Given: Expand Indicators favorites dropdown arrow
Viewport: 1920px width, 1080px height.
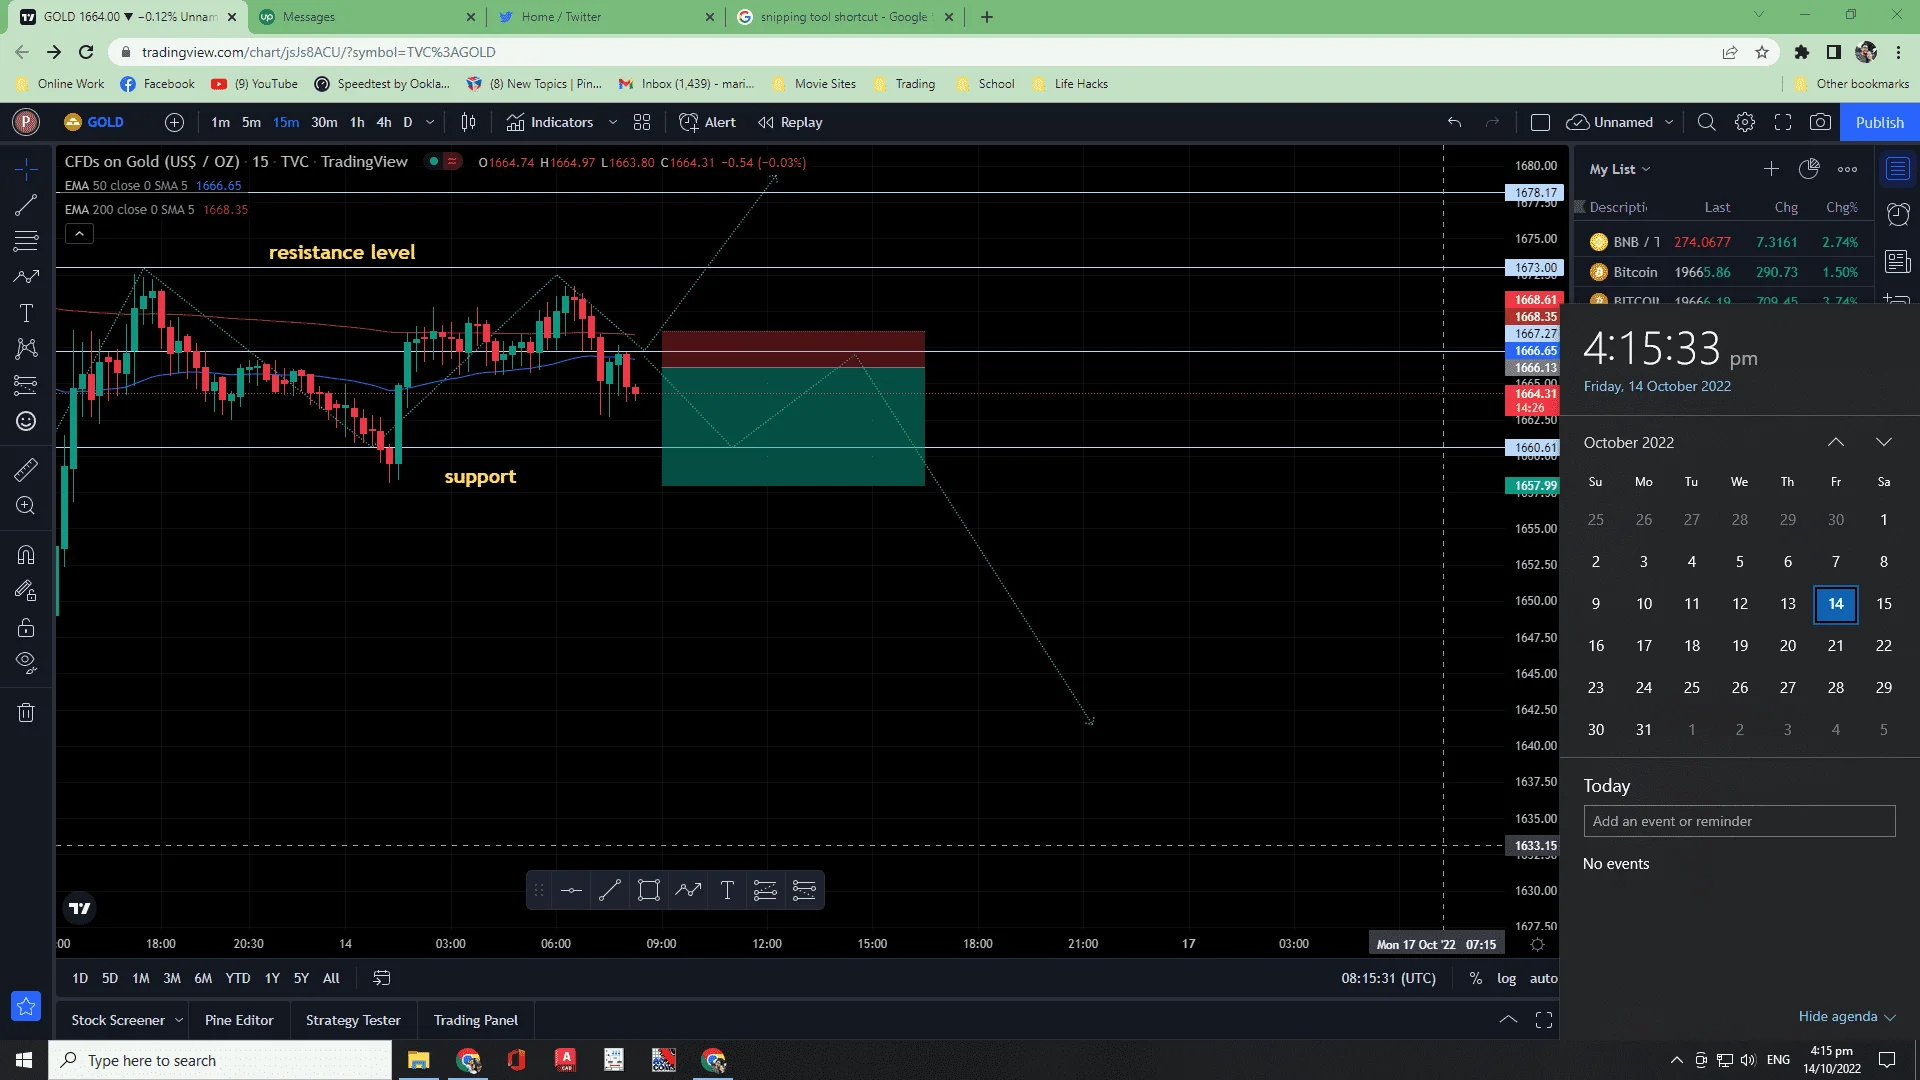Looking at the screenshot, I should point(613,122).
